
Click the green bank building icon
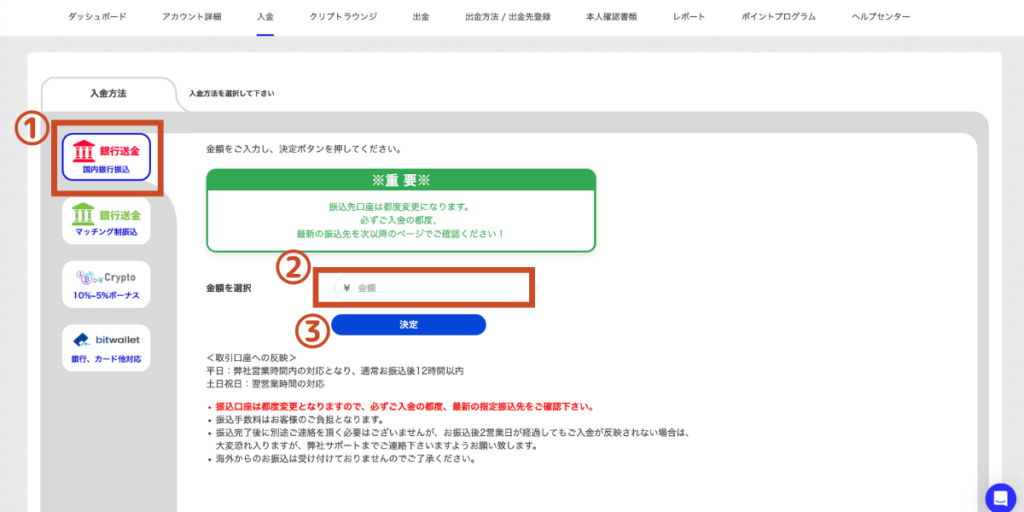tap(84, 214)
